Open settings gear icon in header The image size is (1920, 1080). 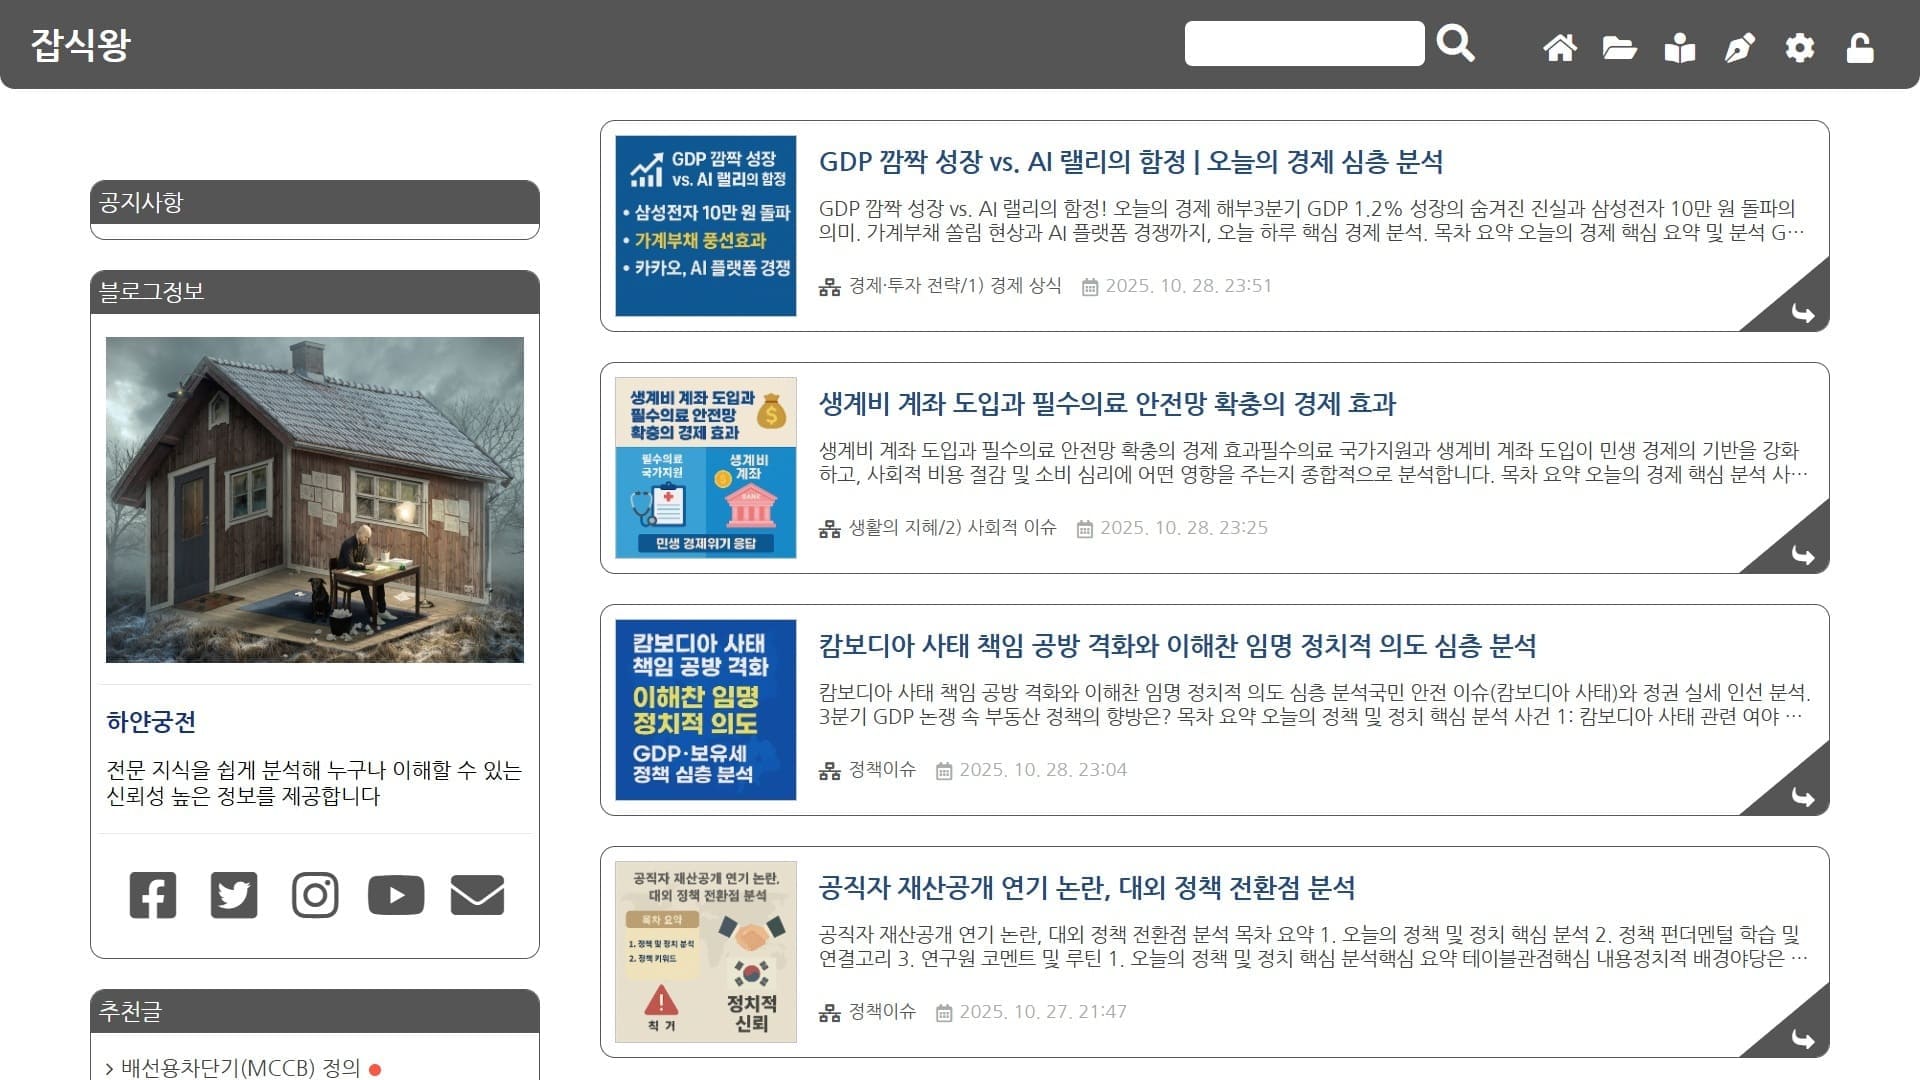[x=1800, y=47]
